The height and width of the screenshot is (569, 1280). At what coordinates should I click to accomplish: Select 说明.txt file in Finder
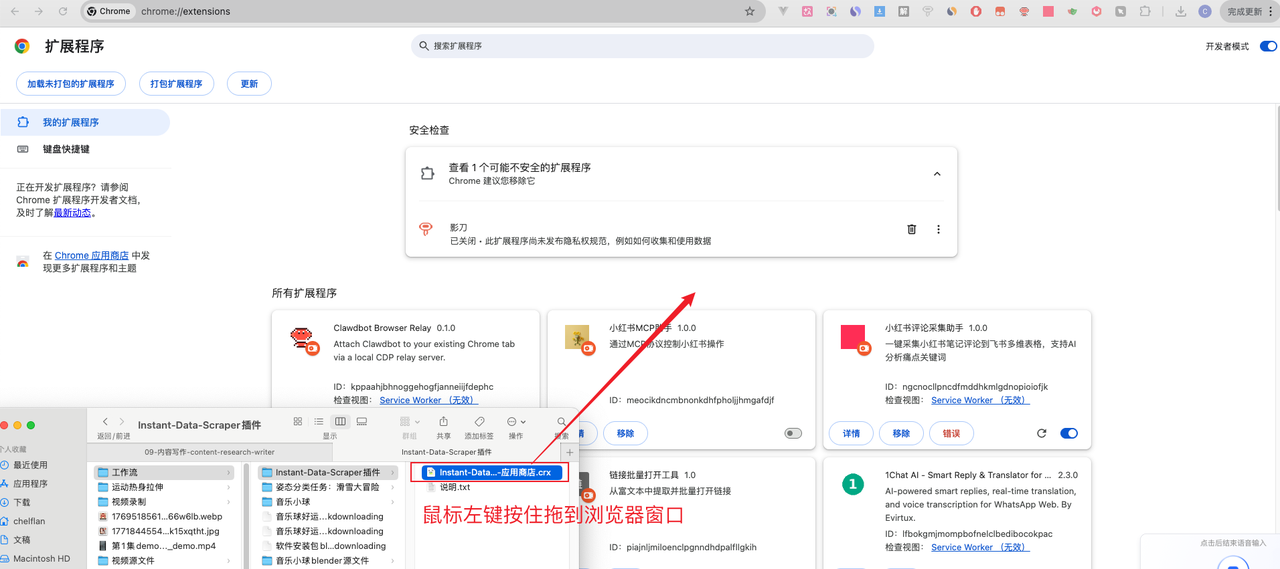pos(455,487)
